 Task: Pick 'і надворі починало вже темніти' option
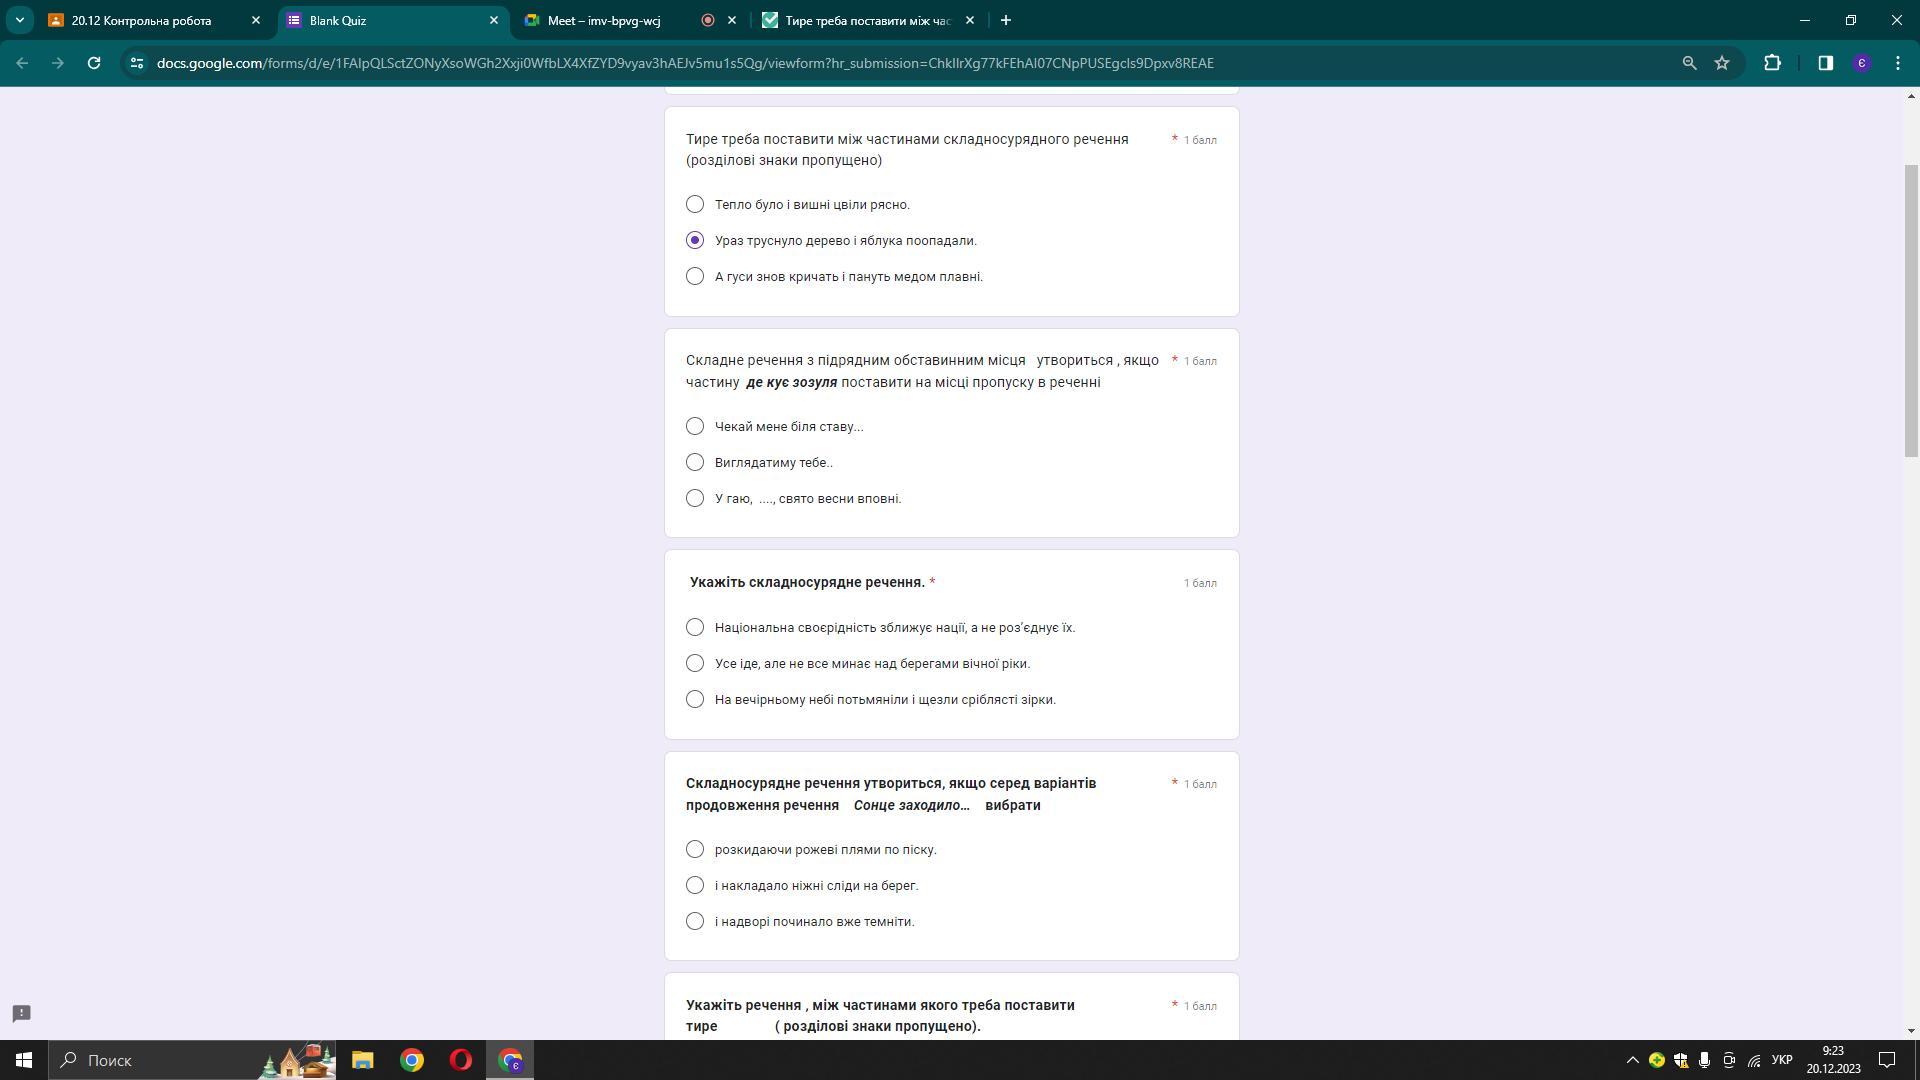(695, 921)
